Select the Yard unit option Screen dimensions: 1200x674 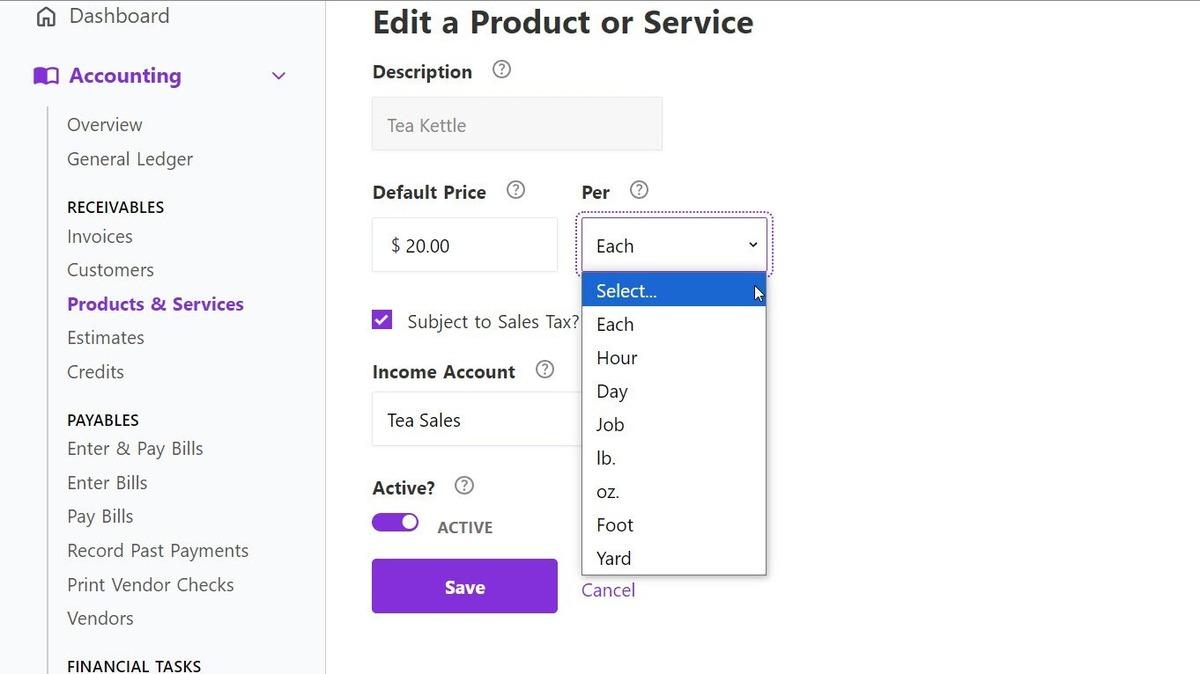click(x=614, y=559)
